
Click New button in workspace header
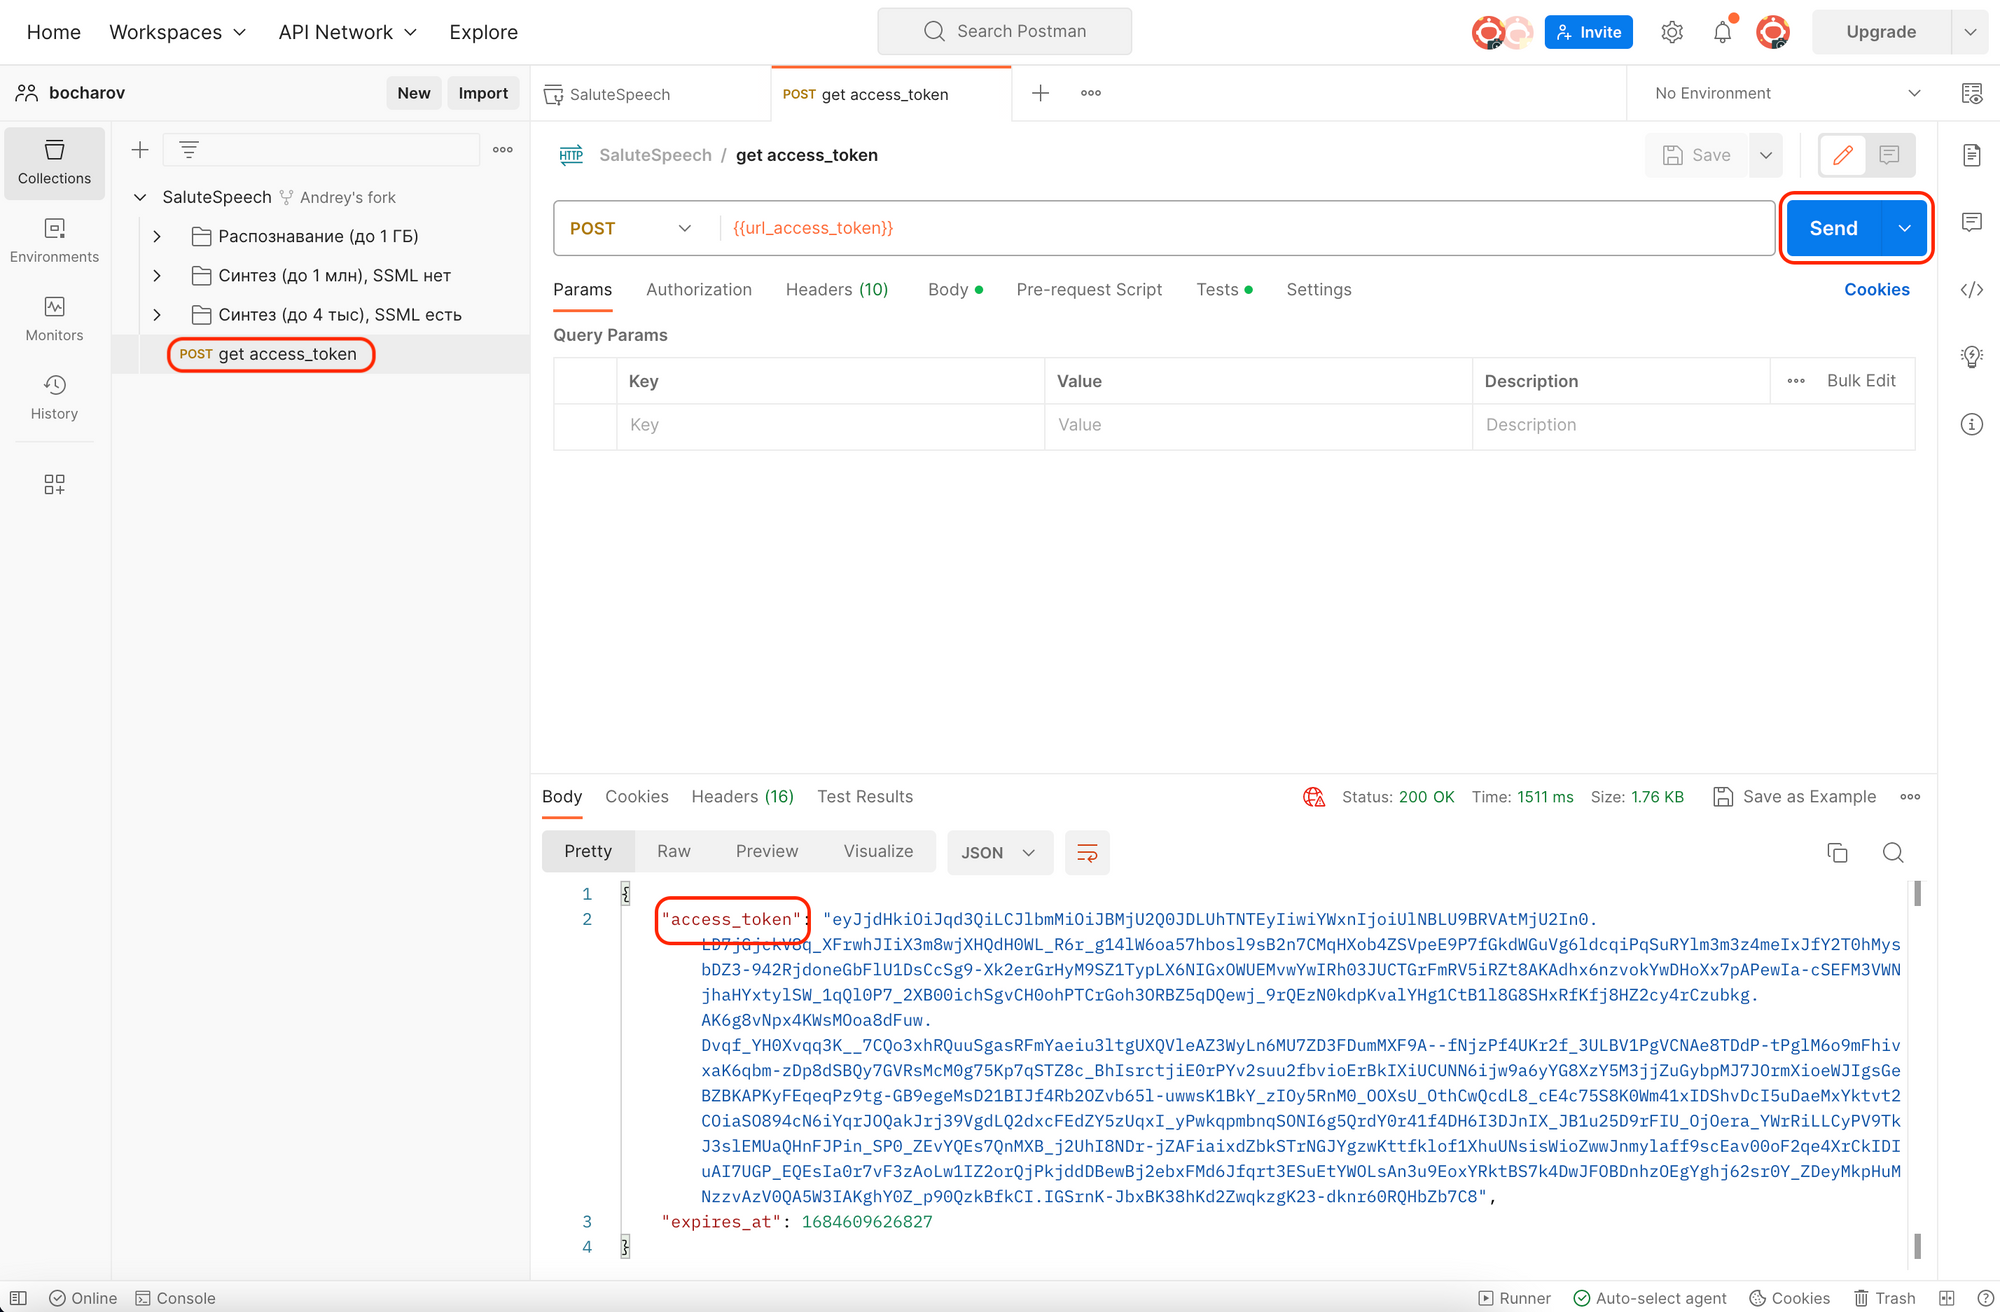[413, 93]
